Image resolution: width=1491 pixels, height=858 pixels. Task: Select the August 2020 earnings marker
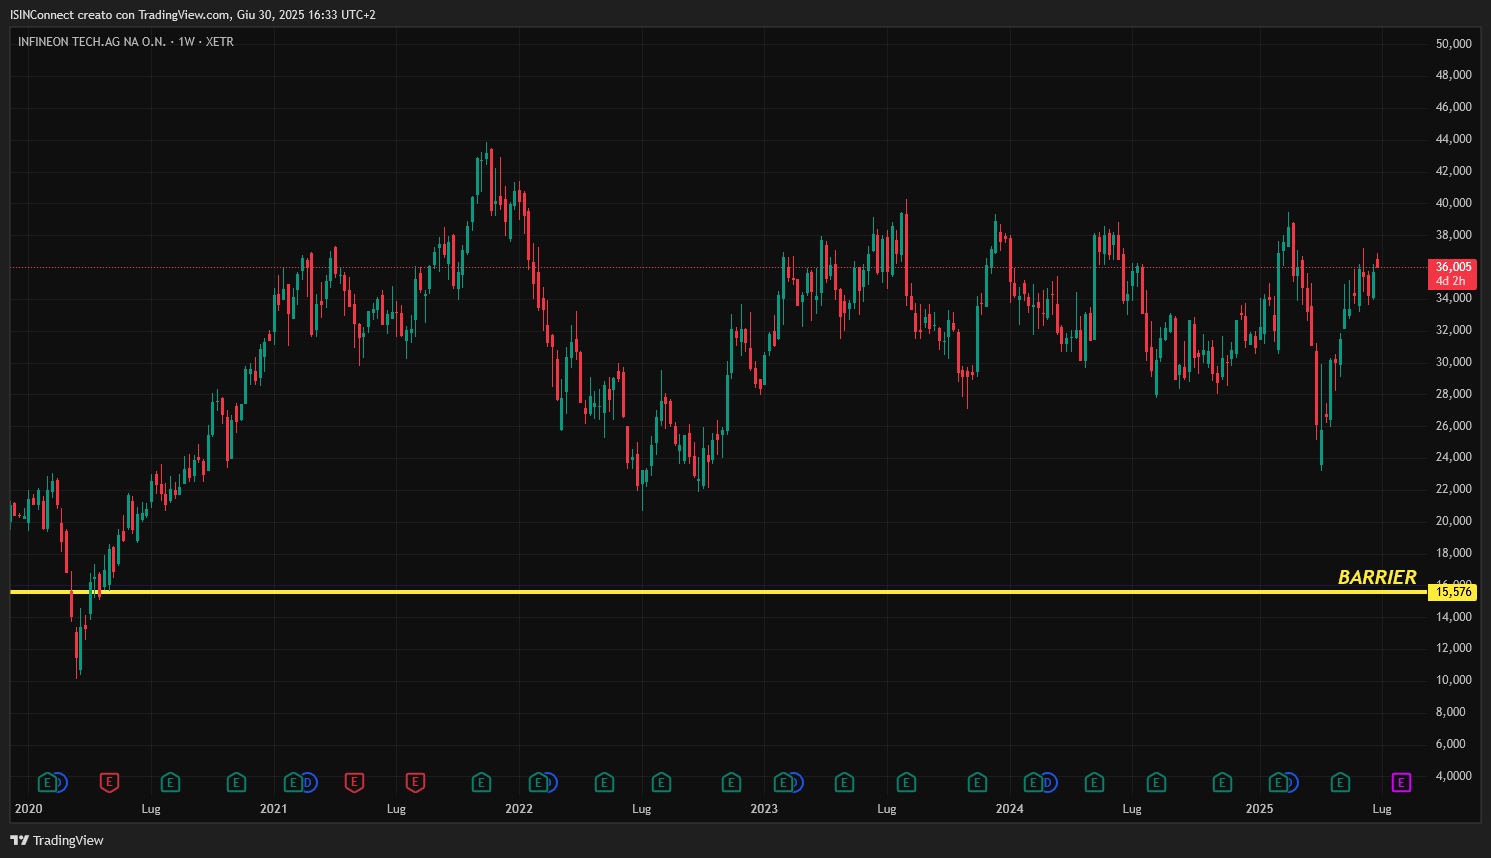pyautogui.click(x=170, y=782)
